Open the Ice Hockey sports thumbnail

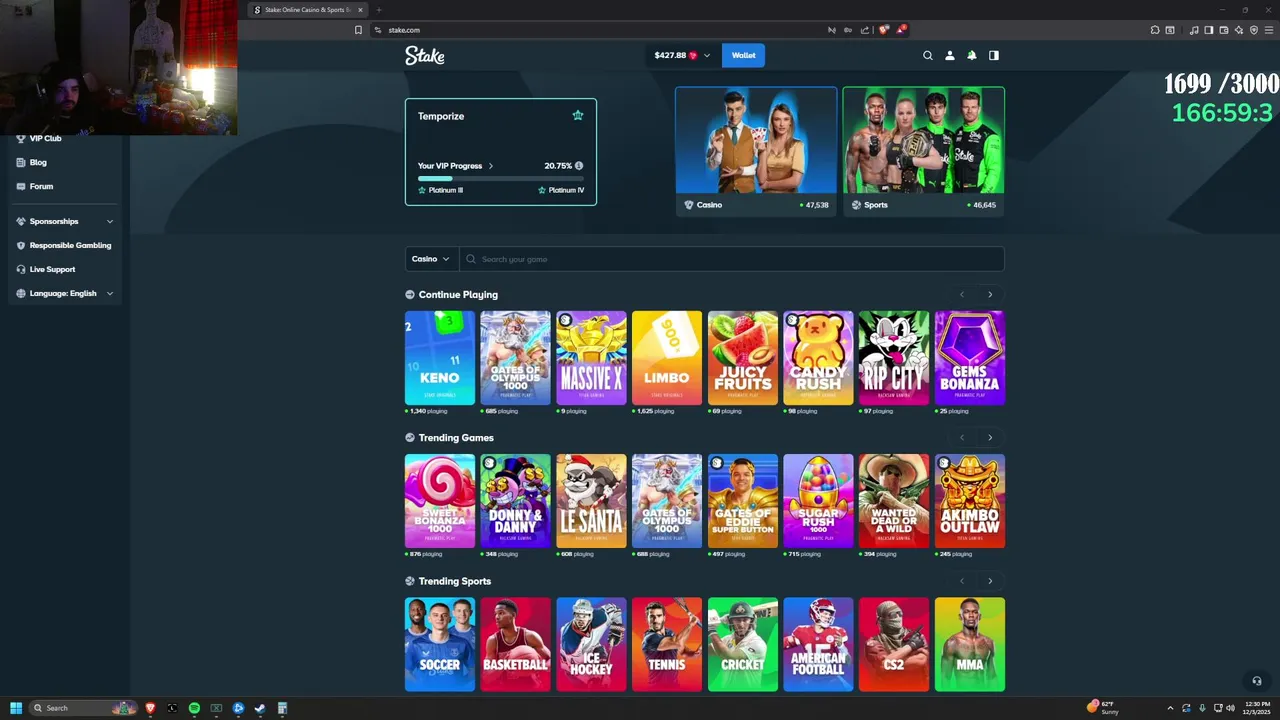click(x=591, y=645)
